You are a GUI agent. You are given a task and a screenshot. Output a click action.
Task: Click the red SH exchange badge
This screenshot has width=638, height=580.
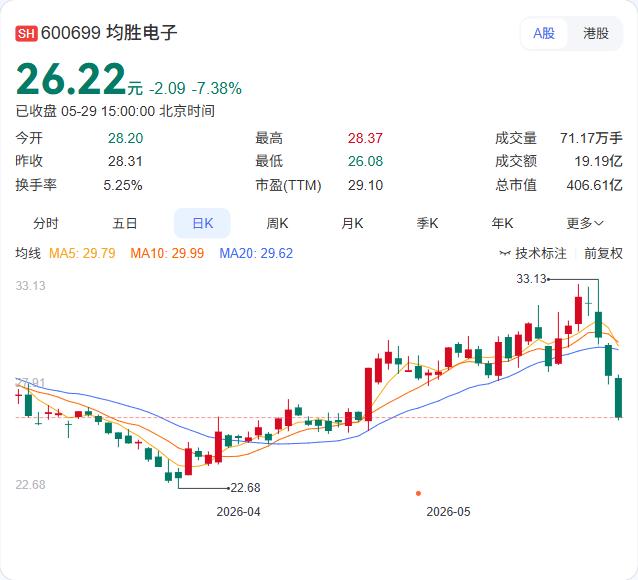click(26, 33)
